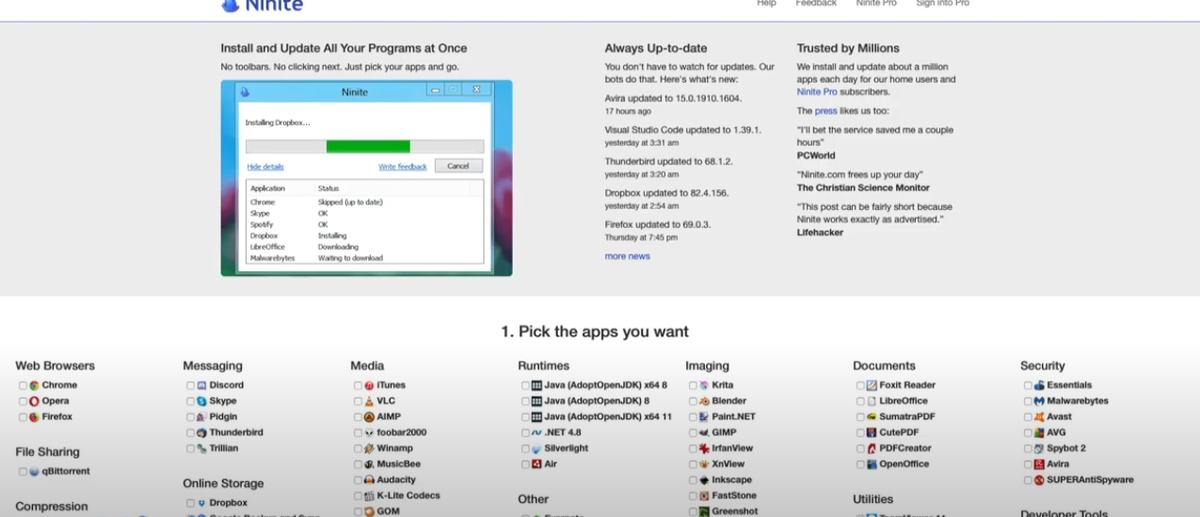Check the Java (AdoptOpenJDK) x64 11 box
Viewport: 1200px width, 517px height.
tap(525, 417)
